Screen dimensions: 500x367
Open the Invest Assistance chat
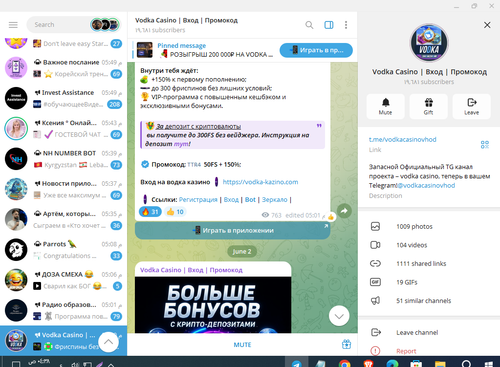(63, 98)
